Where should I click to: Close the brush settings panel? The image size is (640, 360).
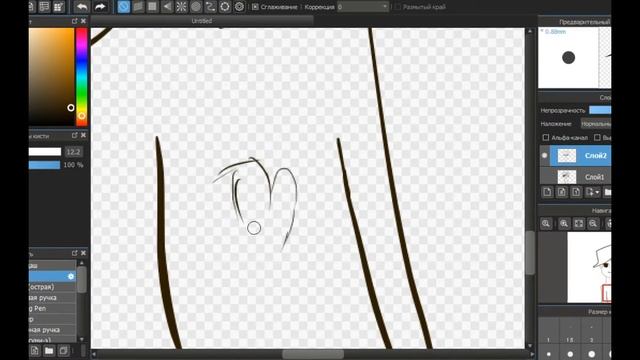tap(83, 135)
